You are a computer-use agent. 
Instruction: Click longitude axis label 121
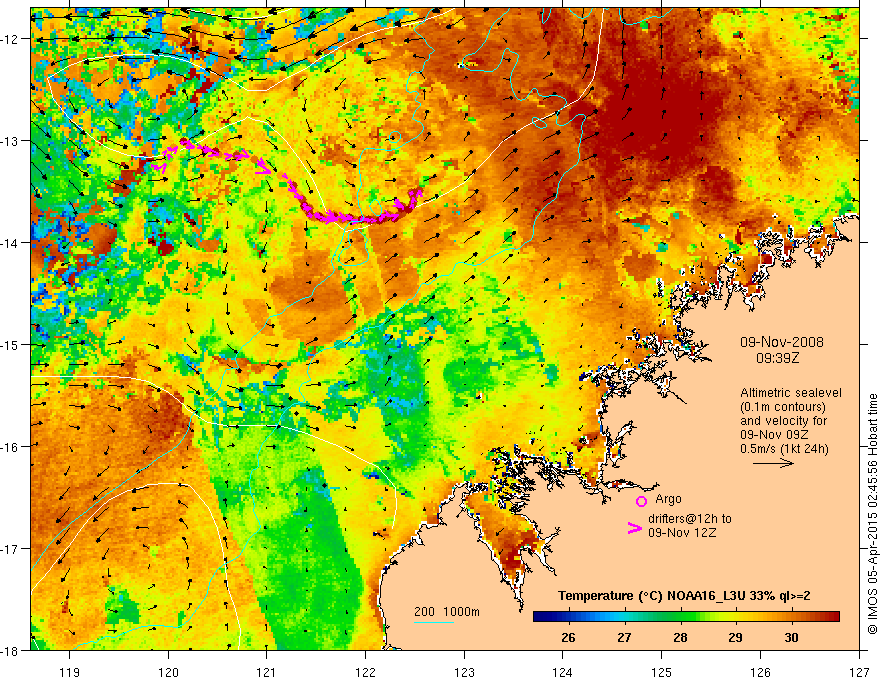(x=267, y=672)
